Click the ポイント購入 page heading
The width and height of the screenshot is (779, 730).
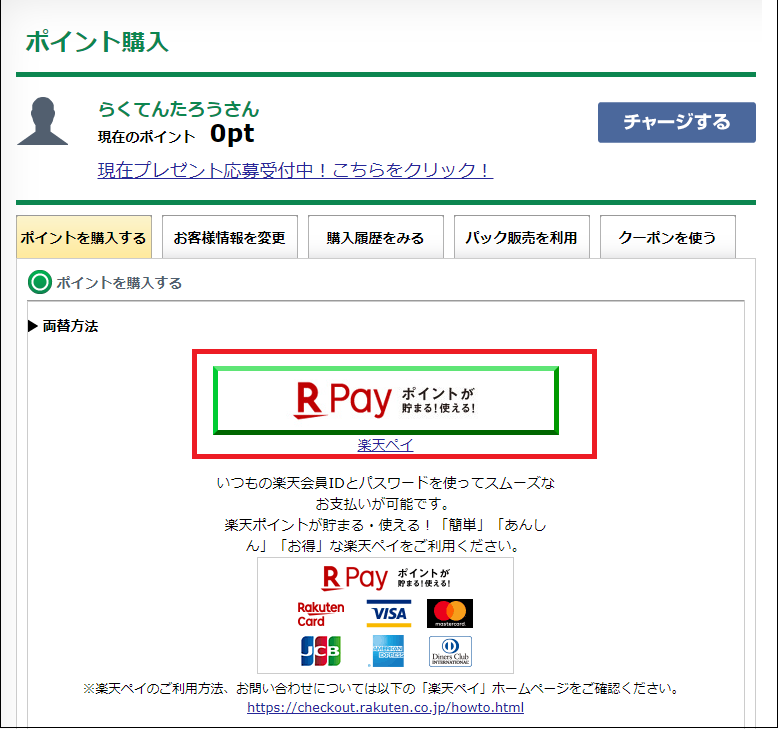pos(97,41)
